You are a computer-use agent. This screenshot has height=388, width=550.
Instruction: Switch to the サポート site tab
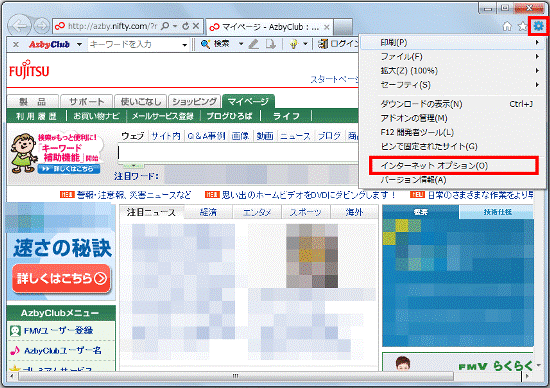pyautogui.click(x=86, y=102)
